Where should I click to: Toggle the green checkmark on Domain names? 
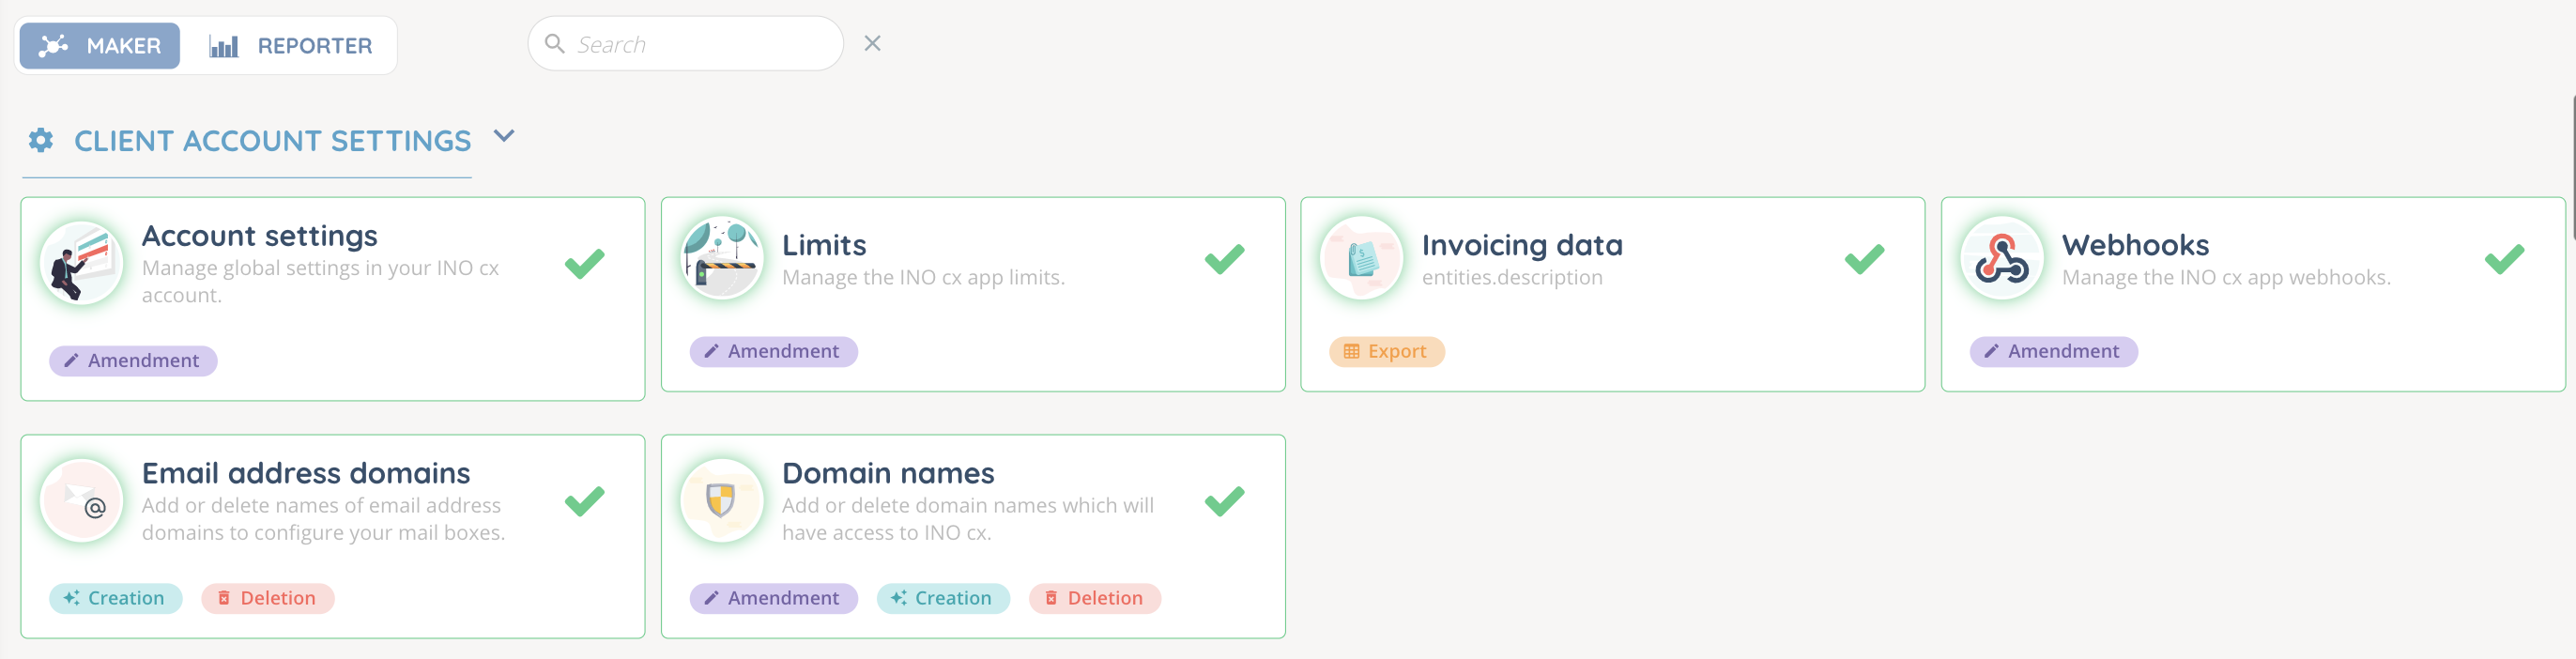point(1224,500)
